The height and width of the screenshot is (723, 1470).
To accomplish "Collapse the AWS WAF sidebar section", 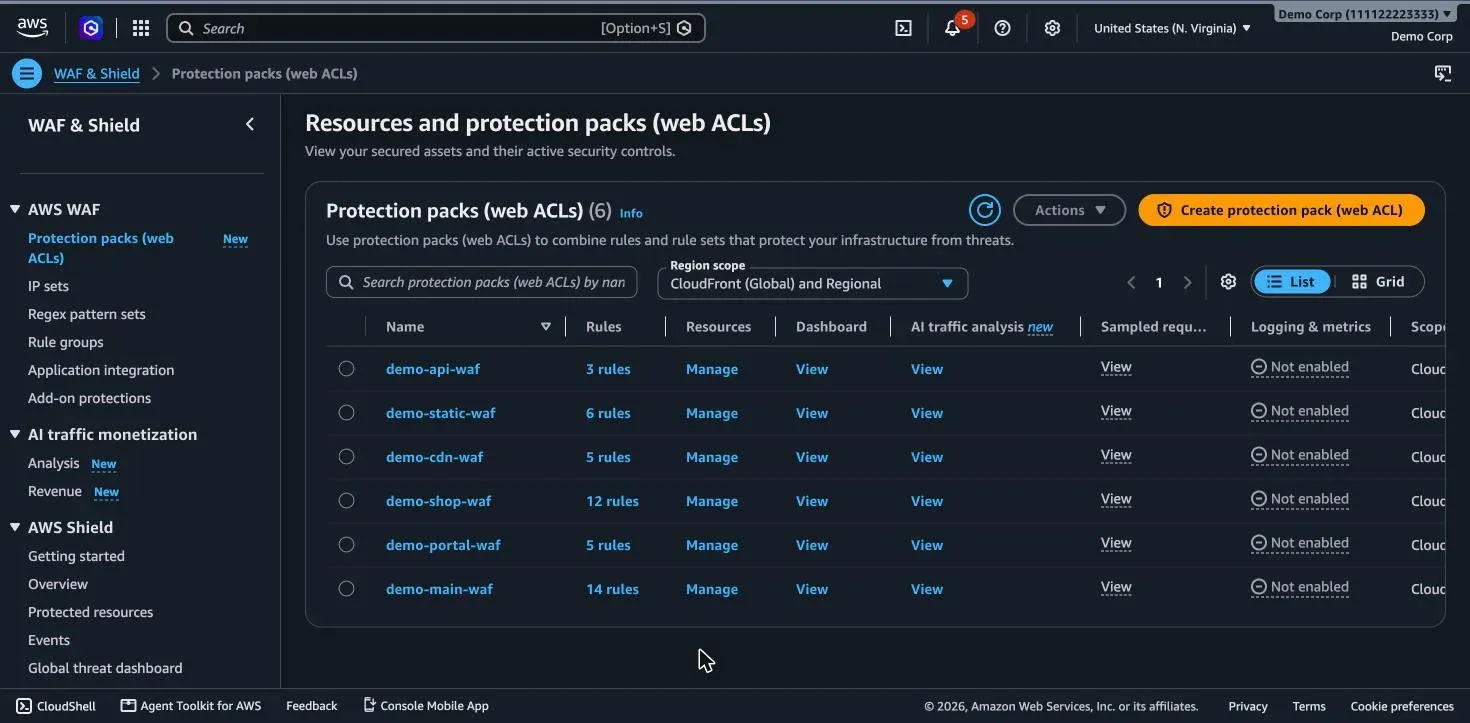I will pyautogui.click(x=15, y=209).
